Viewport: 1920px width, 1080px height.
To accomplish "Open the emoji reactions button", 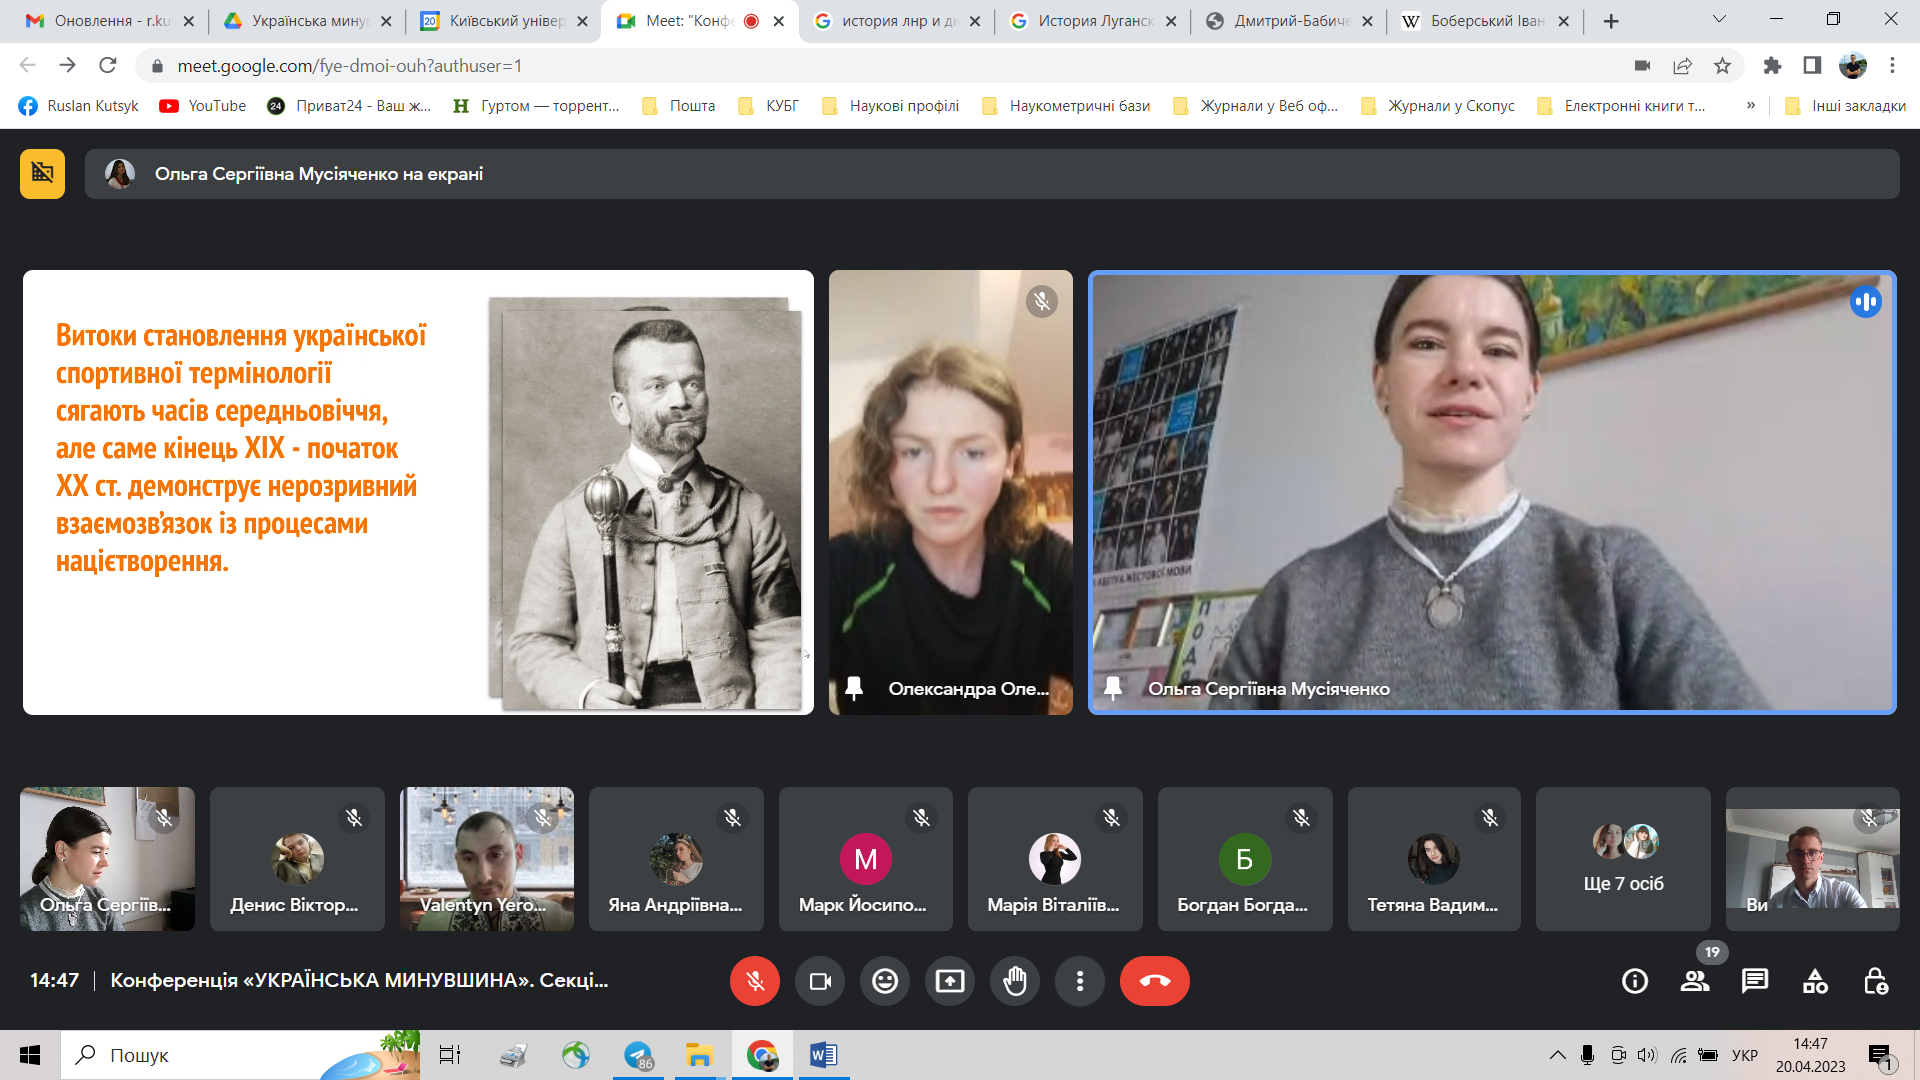I will (x=885, y=981).
